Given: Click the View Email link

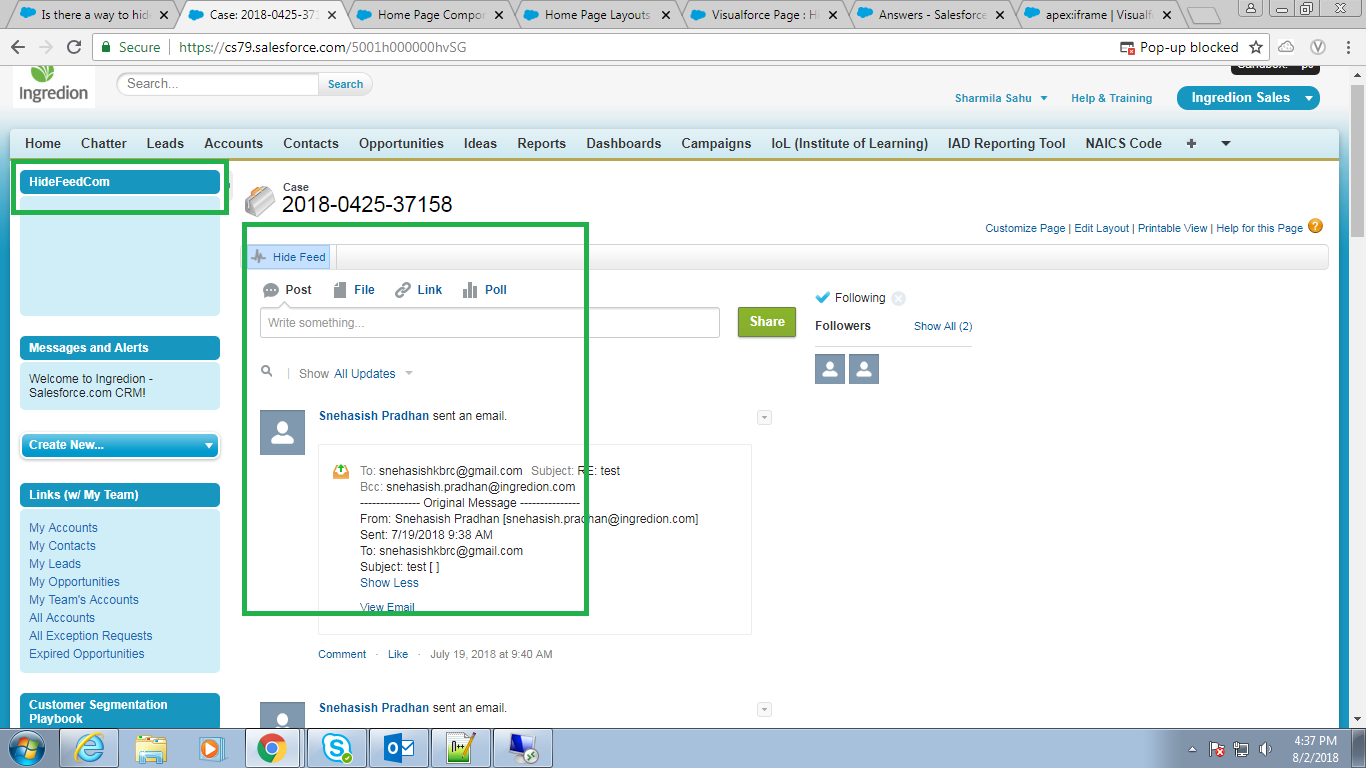Looking at the screenshot, I should 387,607.
